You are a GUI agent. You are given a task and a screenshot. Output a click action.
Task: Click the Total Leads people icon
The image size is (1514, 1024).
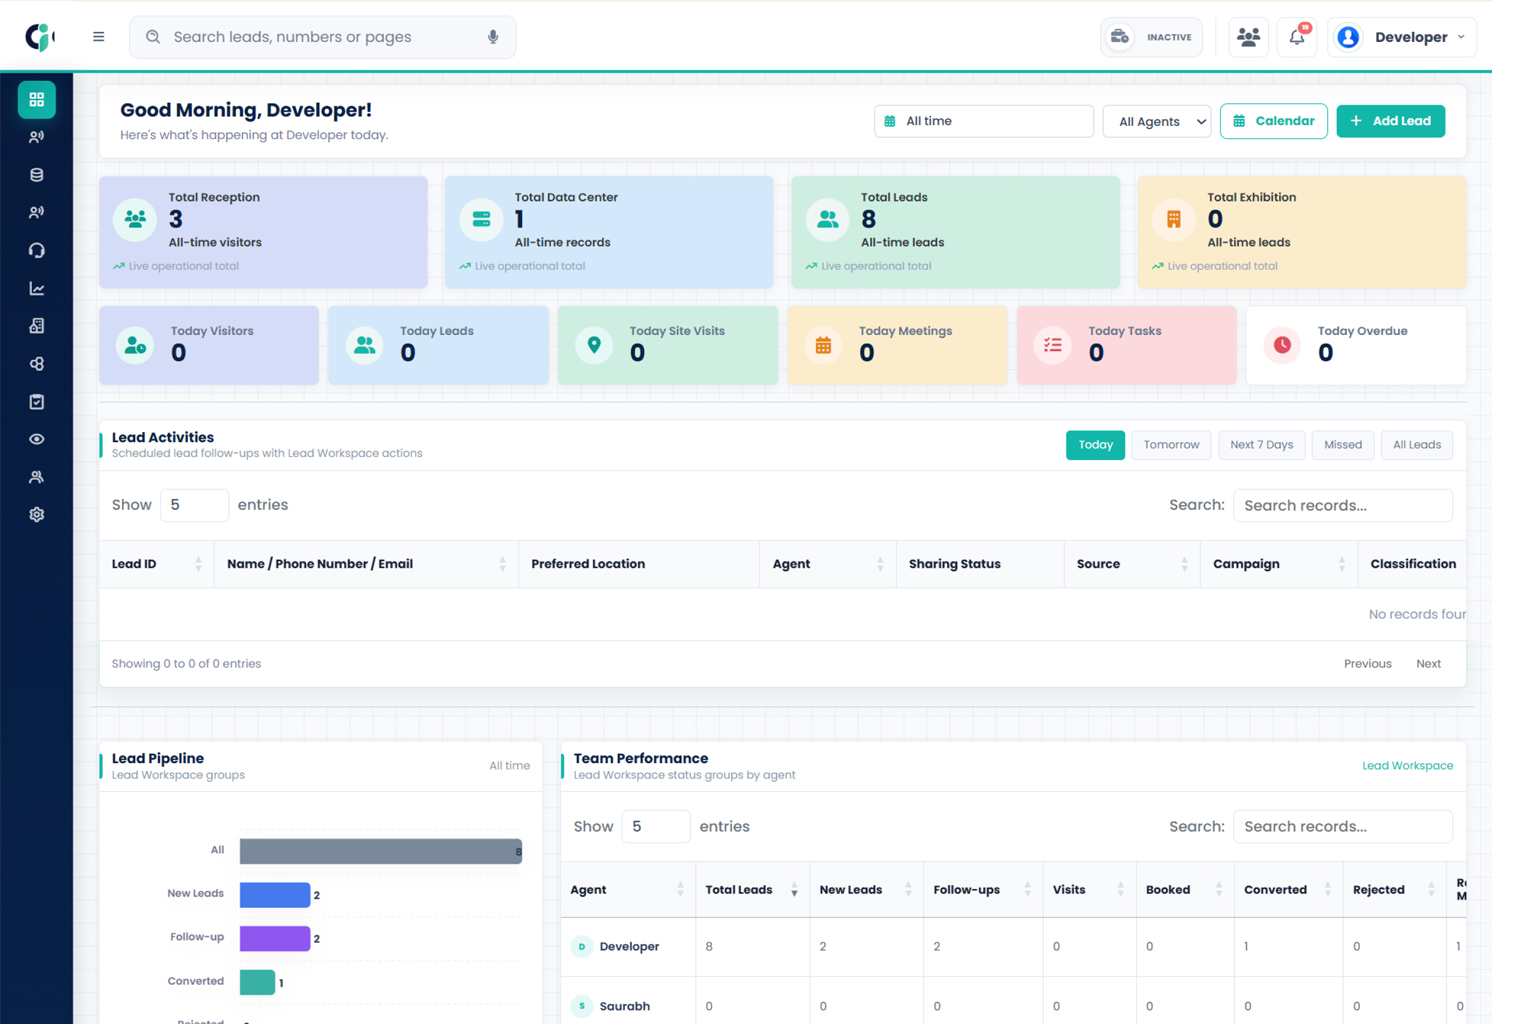[x=827, y=219]
